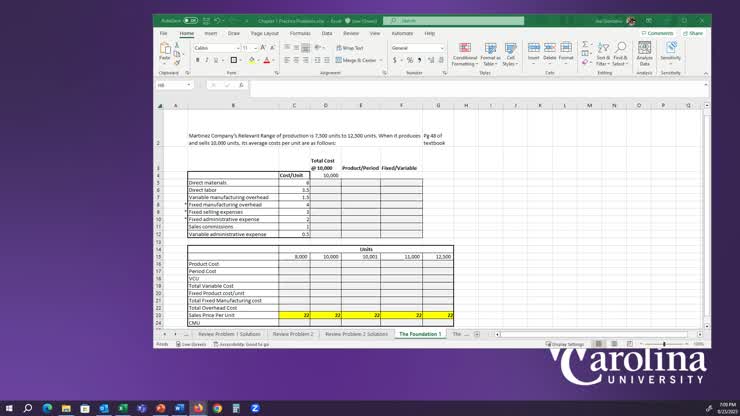Expand the font name dropdown
740x416 pixels.
(236, 48)
